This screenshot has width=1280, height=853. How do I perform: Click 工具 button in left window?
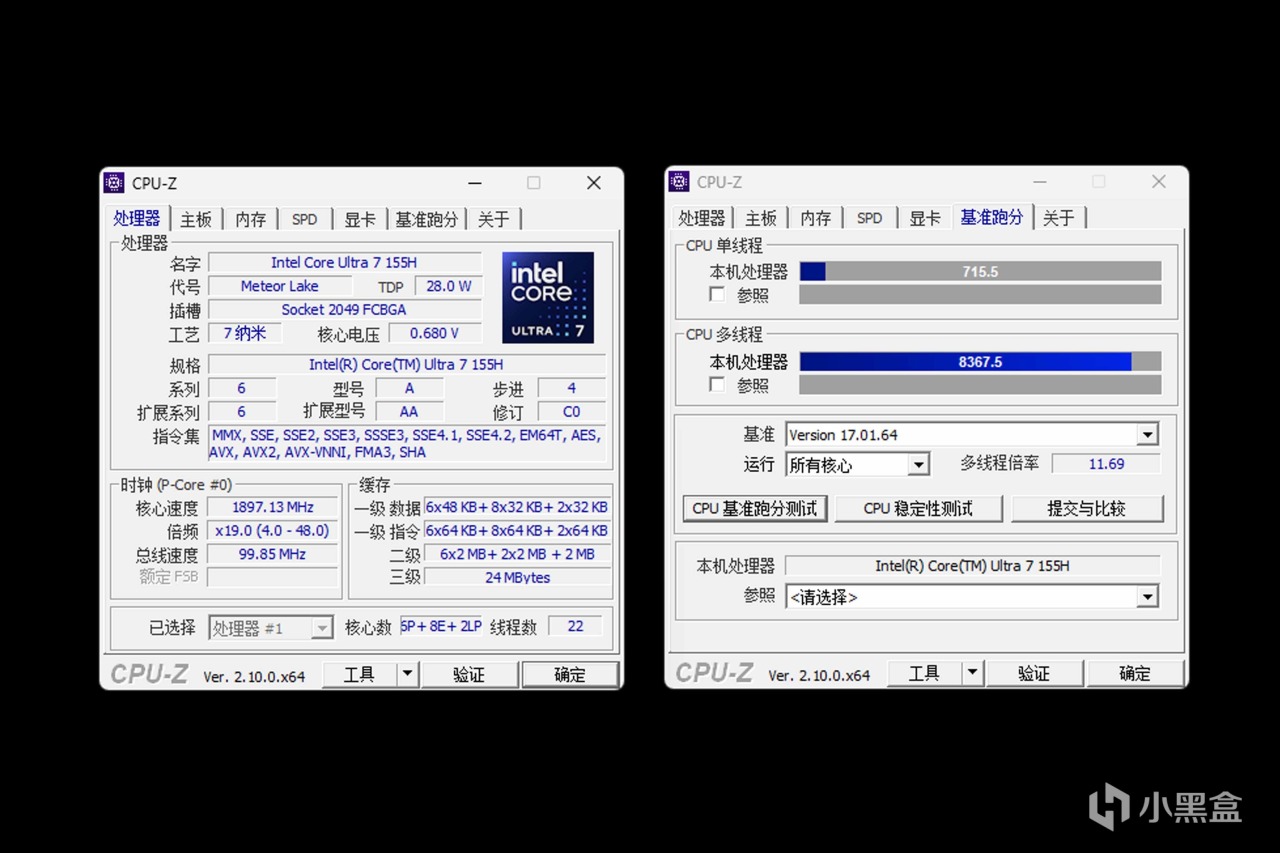359,674
